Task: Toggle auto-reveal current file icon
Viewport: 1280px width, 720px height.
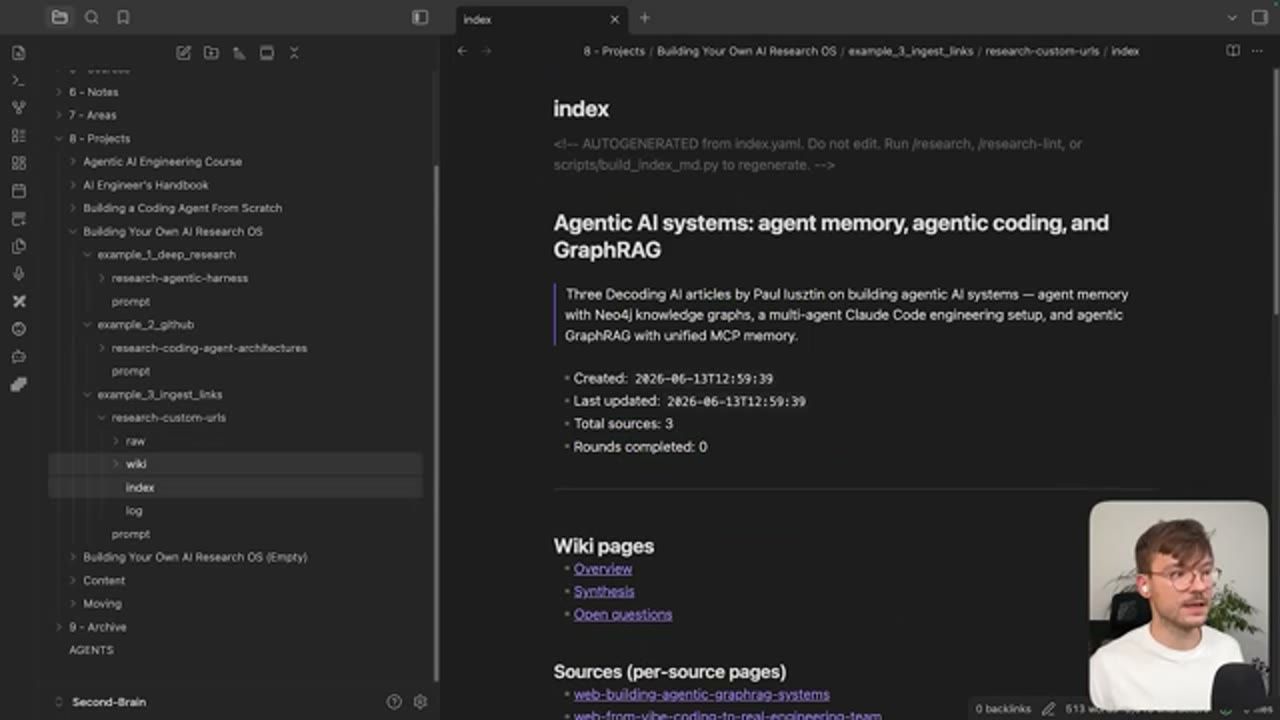Action: coord(267,53)
